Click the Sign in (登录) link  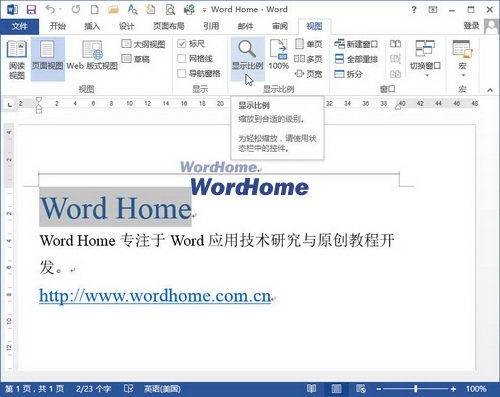[471, 26]
